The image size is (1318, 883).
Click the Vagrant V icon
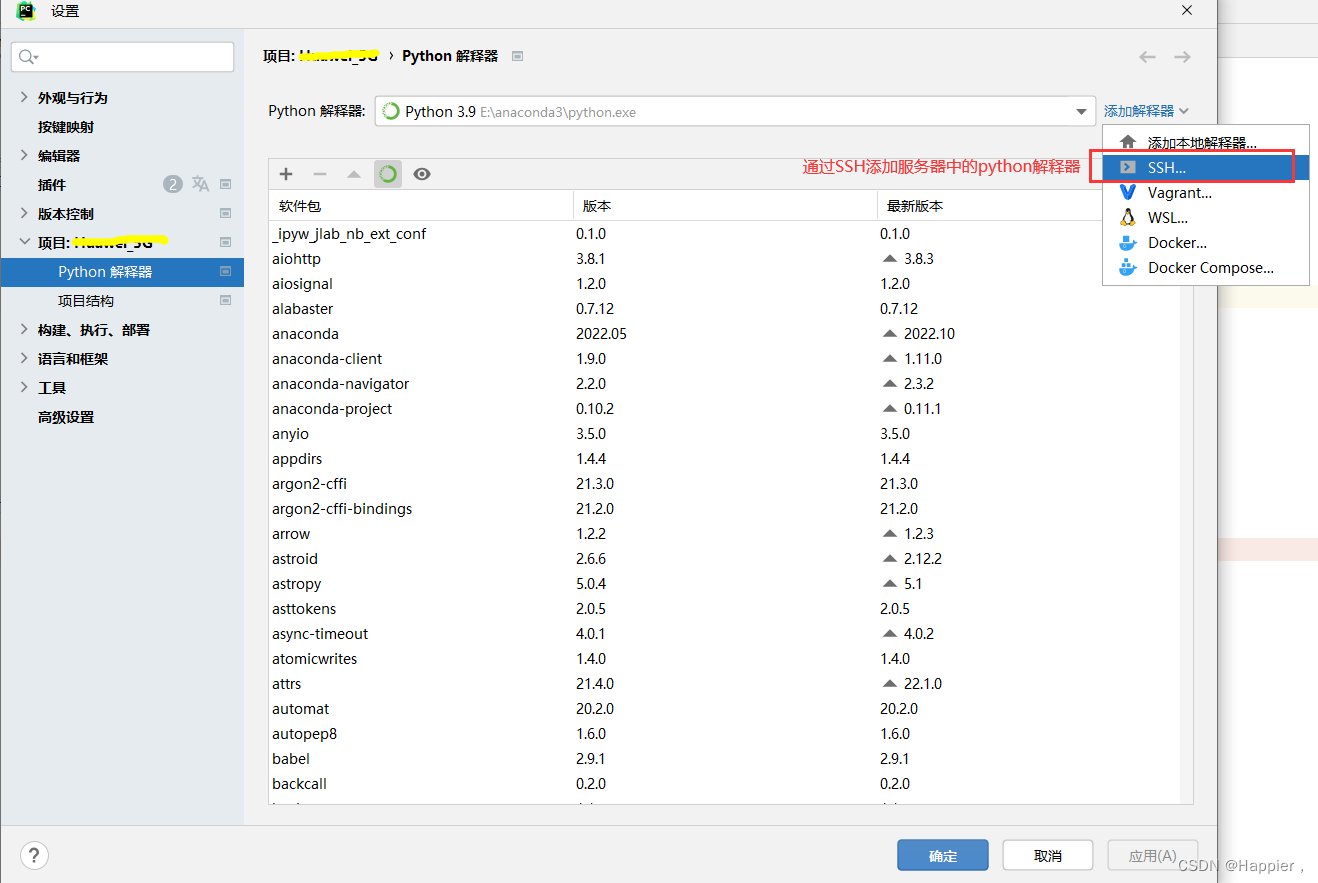1128,192
